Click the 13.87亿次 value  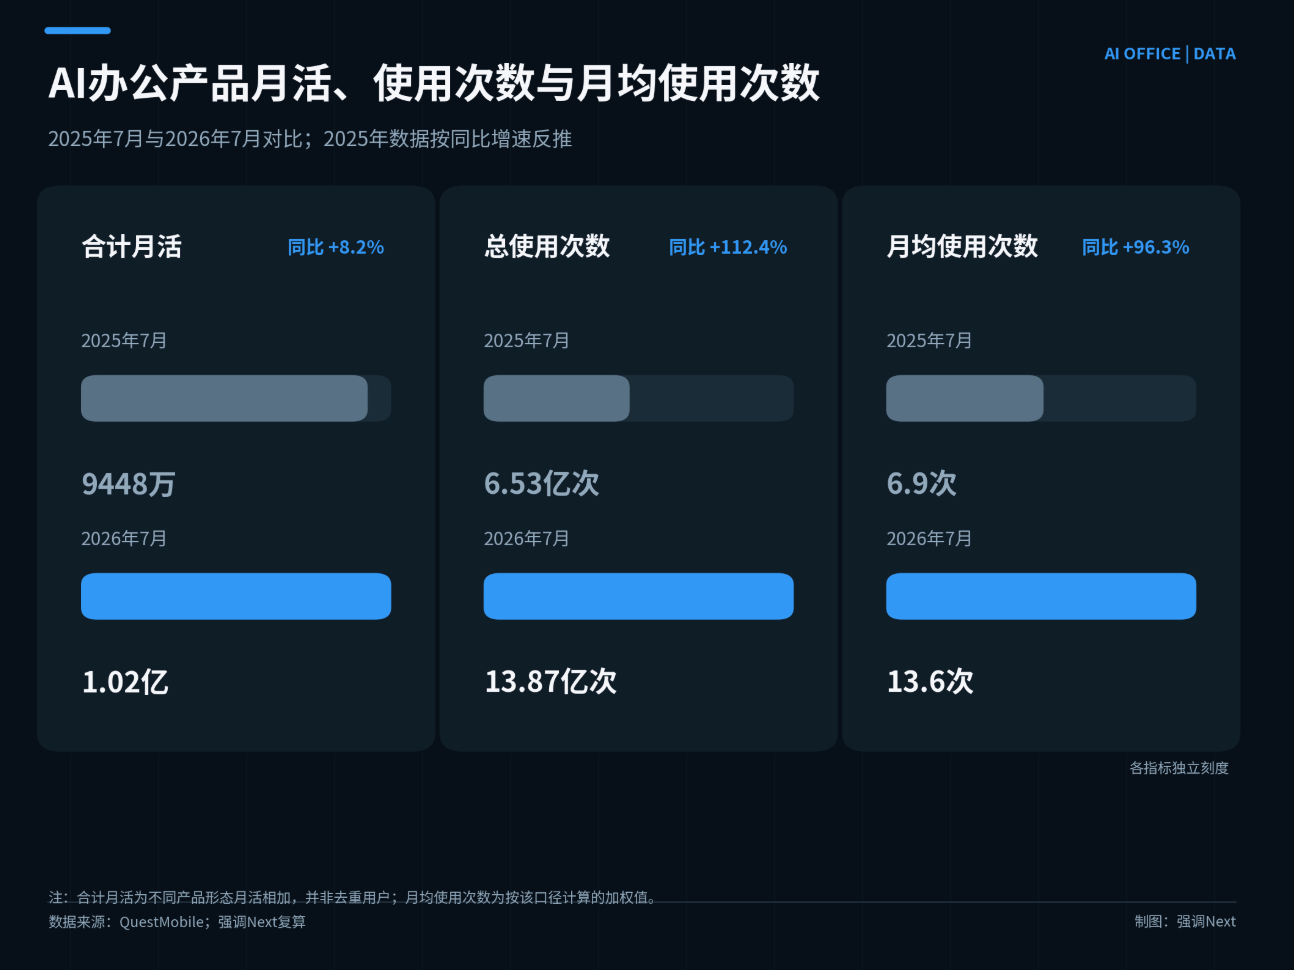pyautogui.click(x=550, y=682)
